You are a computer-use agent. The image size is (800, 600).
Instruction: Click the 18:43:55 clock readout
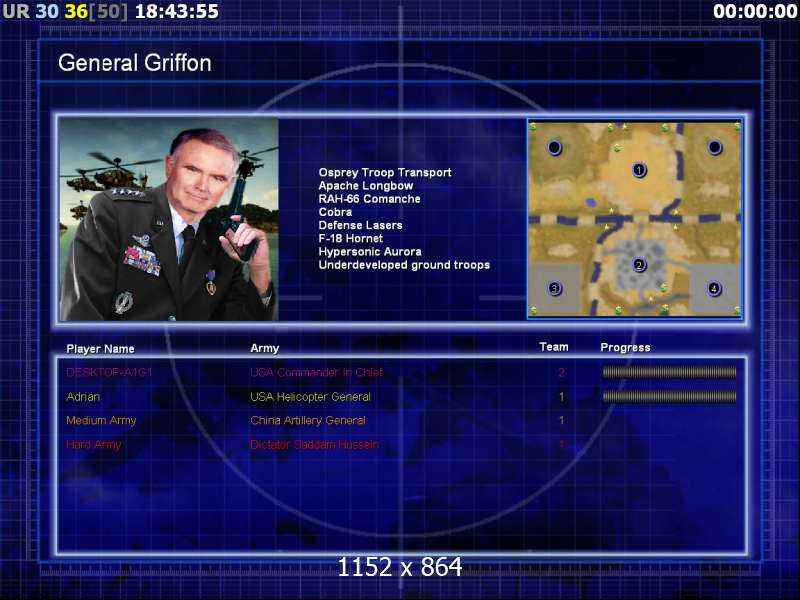177,11
